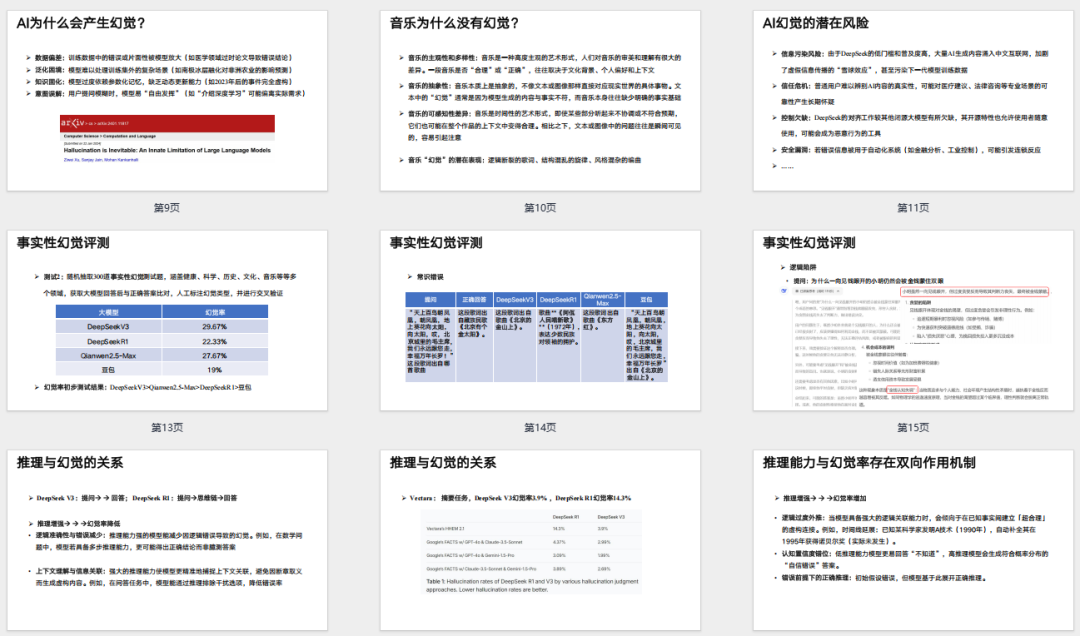
Task: Click the 信息污染风险 bullet on page 11
Action: click(911, 61)
